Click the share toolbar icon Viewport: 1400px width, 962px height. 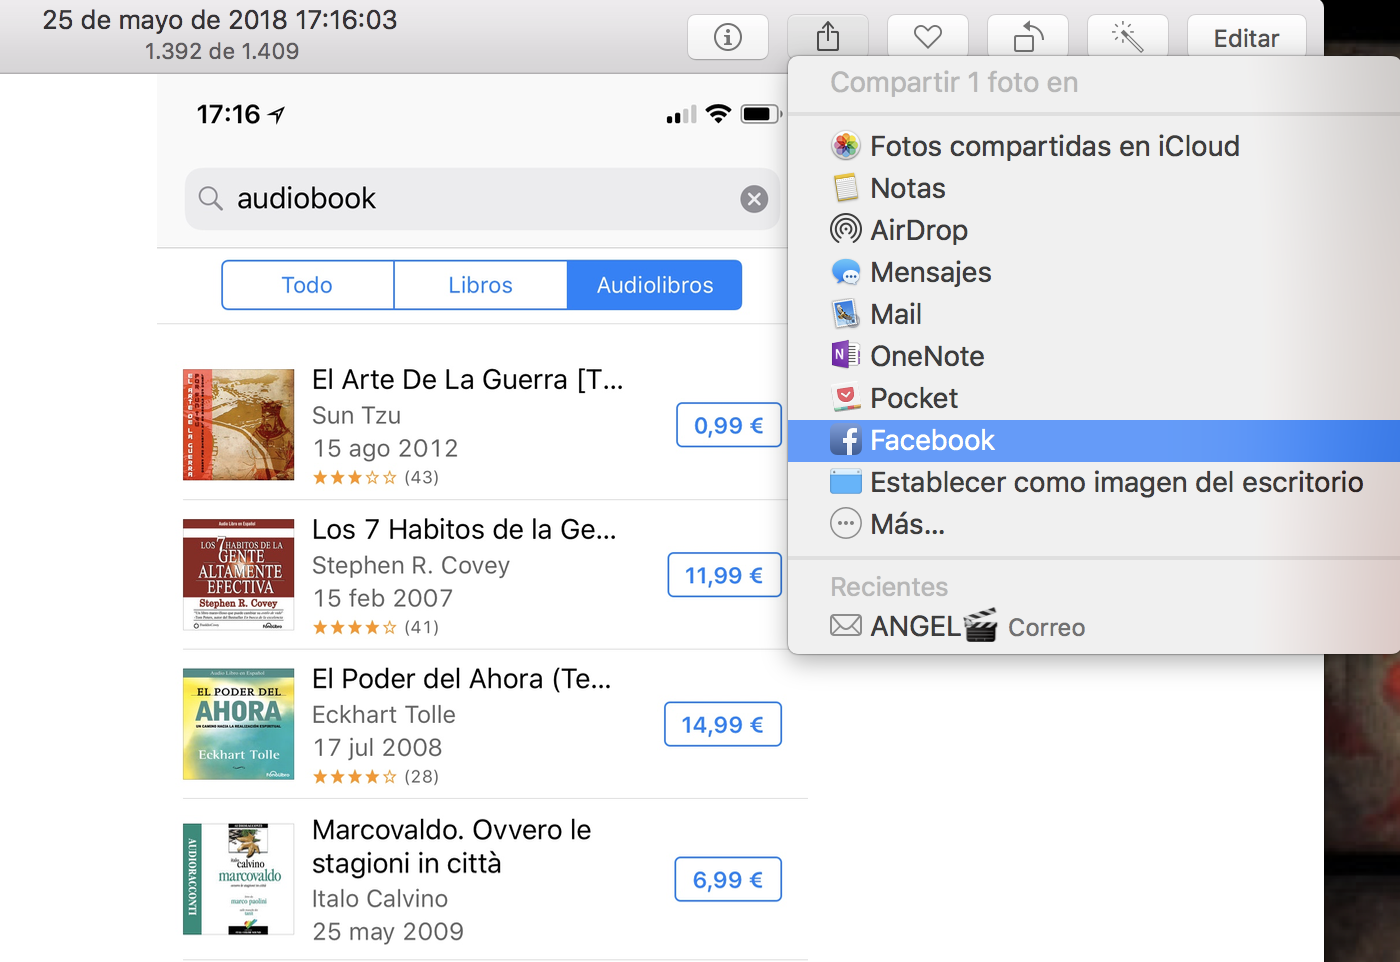click(x=828, y=38)
